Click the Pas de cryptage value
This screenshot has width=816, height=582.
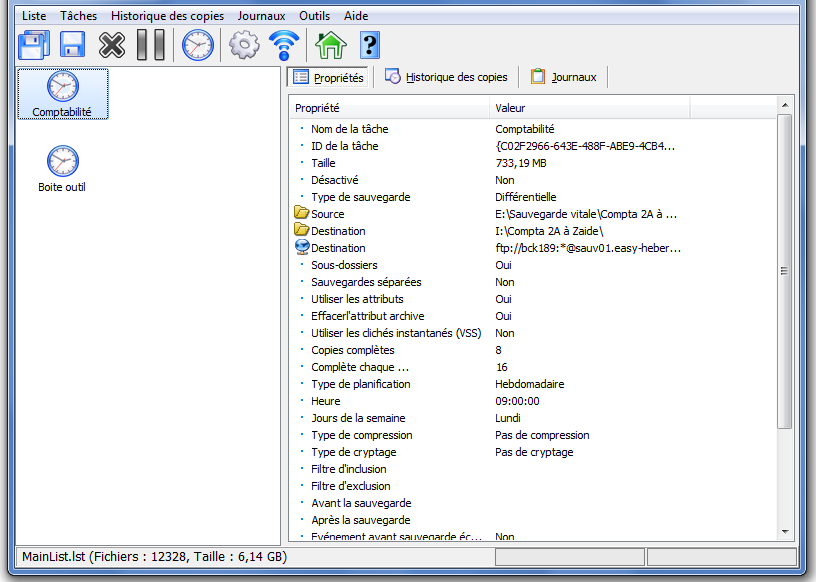pyautogui.click(x=534, y=452)
